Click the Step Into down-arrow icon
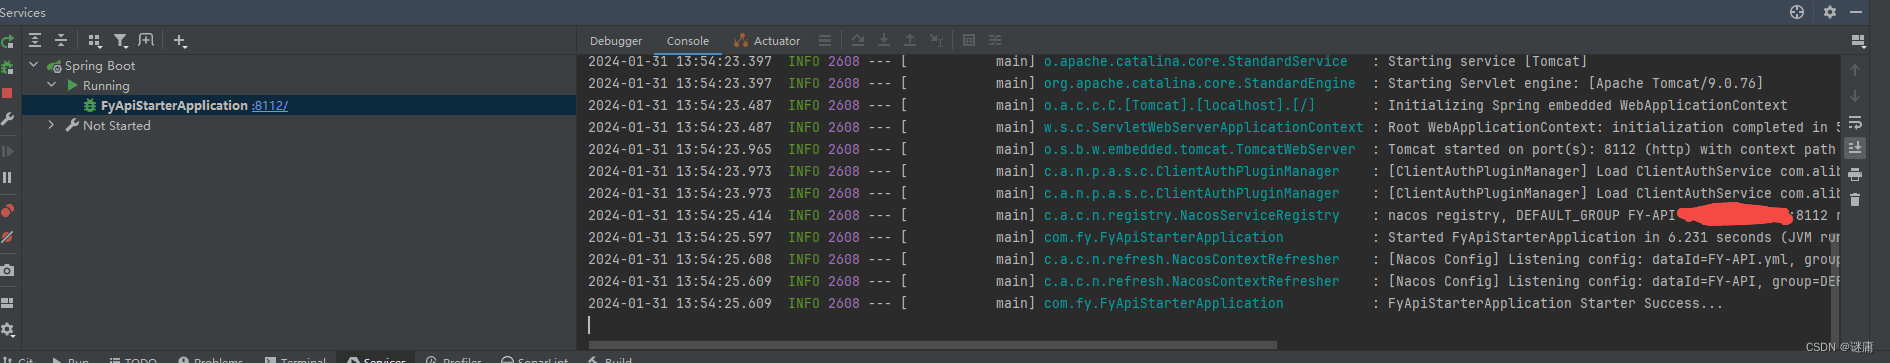1890x363 pixels. point(884,40)
